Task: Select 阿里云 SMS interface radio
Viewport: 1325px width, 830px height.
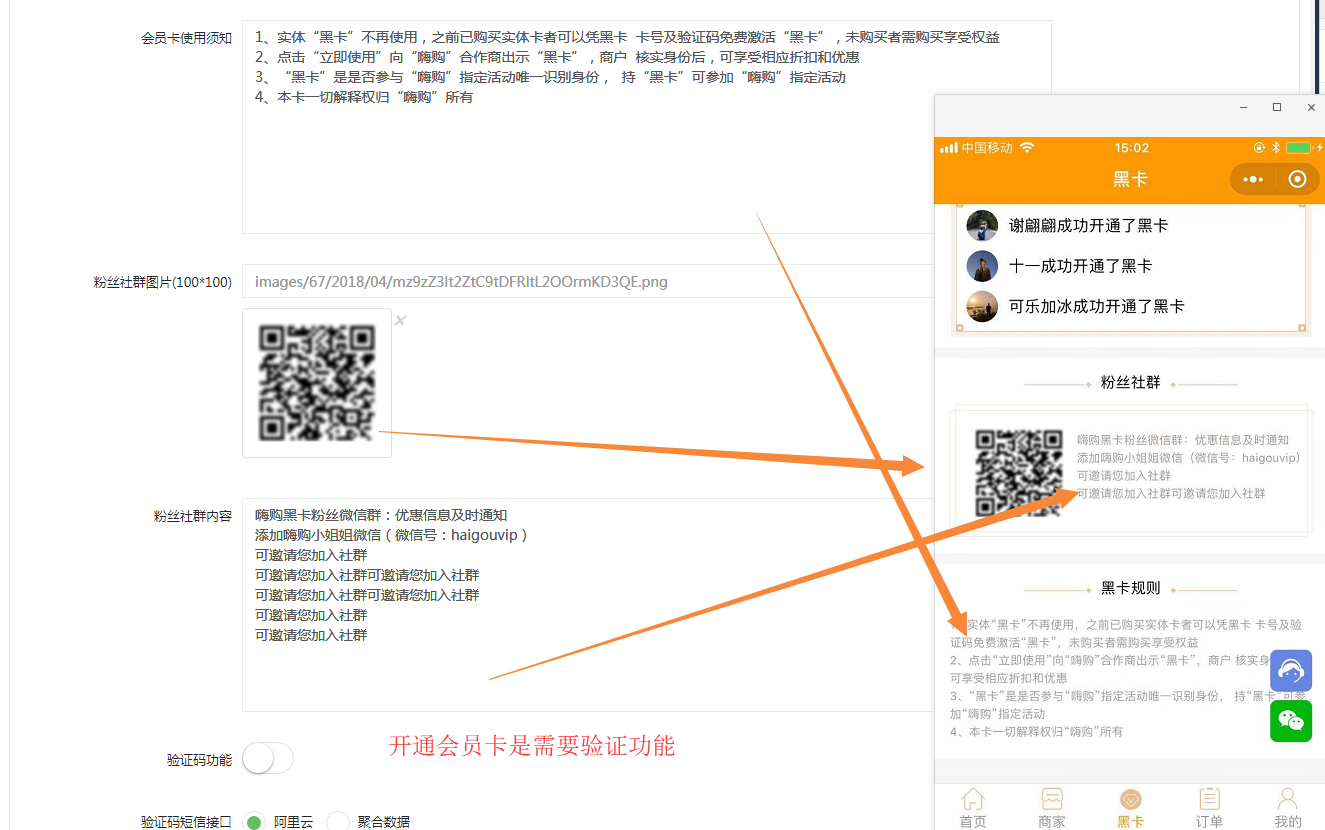Action: (254, 822)
